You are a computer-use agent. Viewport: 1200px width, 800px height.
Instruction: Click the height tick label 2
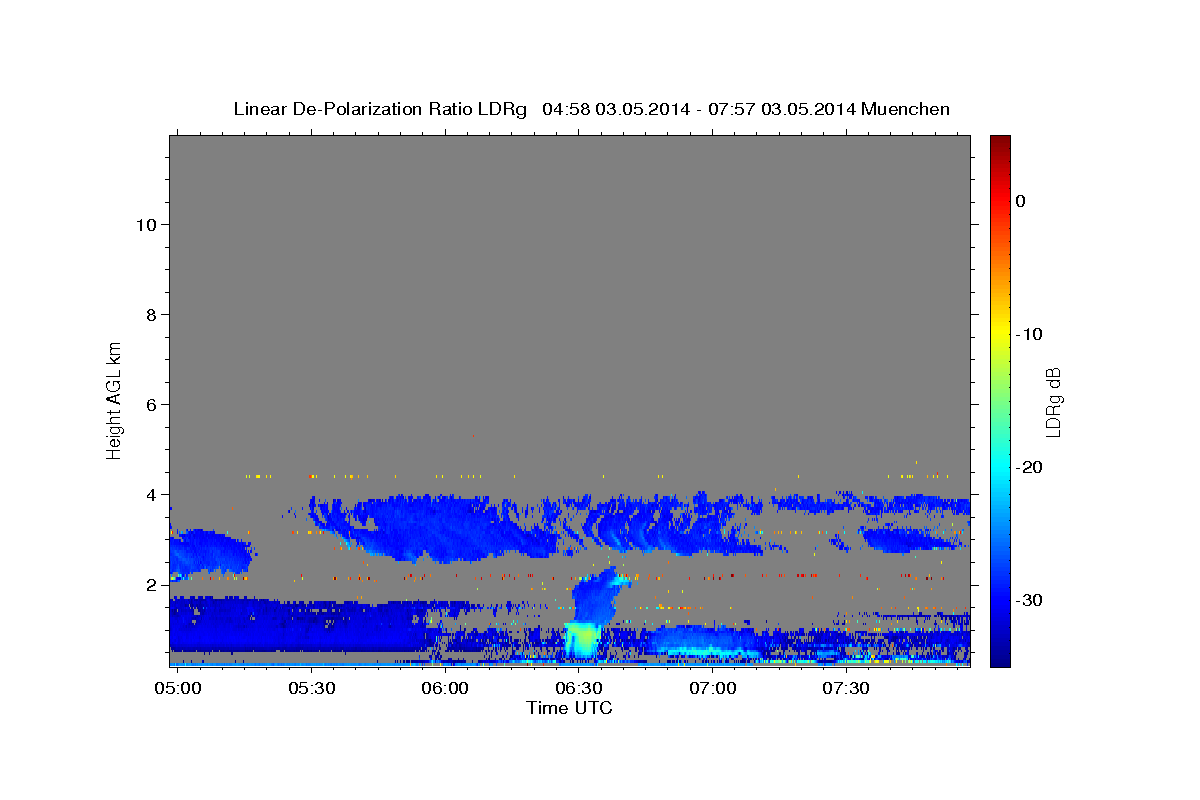point(152,585)
